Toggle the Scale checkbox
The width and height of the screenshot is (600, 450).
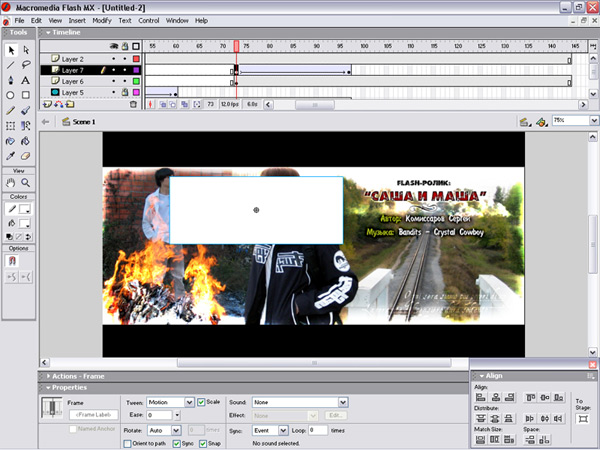(x=202, y=402)
